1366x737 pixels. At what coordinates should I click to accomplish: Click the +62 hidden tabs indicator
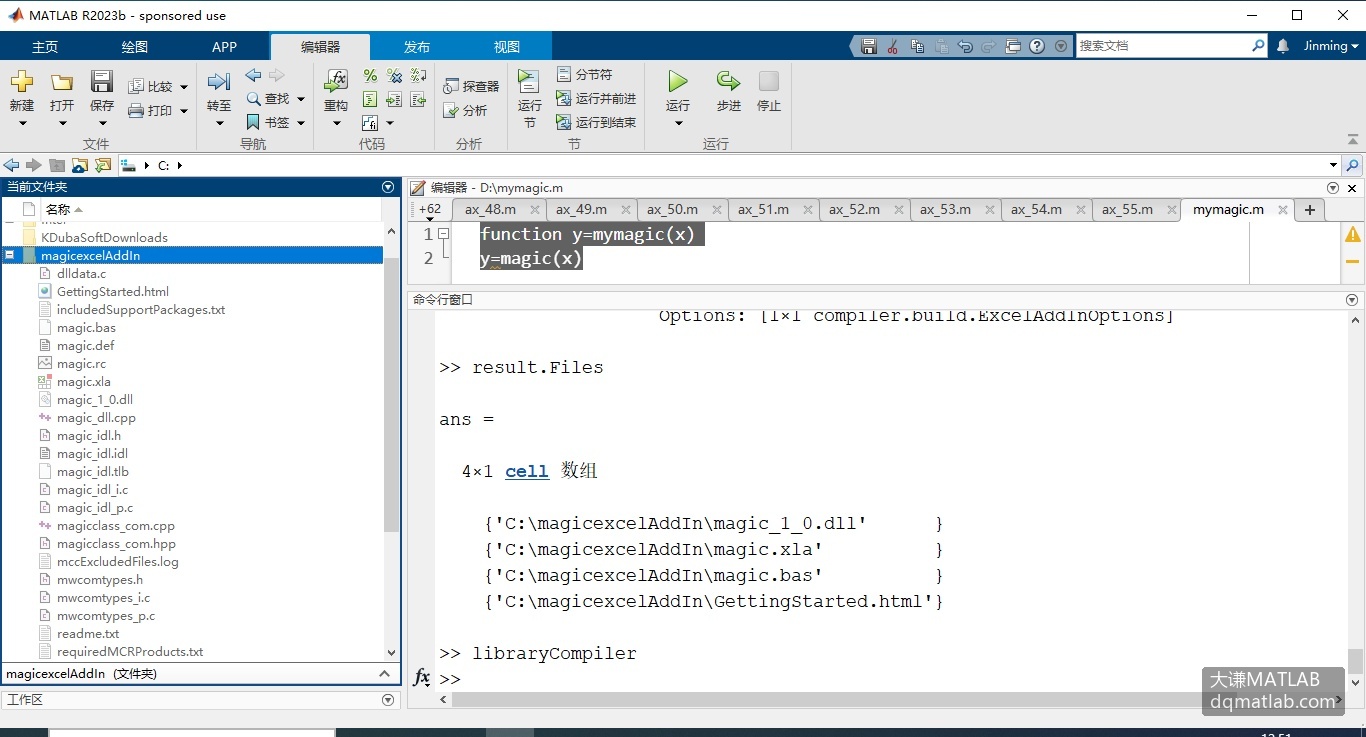(x=430, y=209)
